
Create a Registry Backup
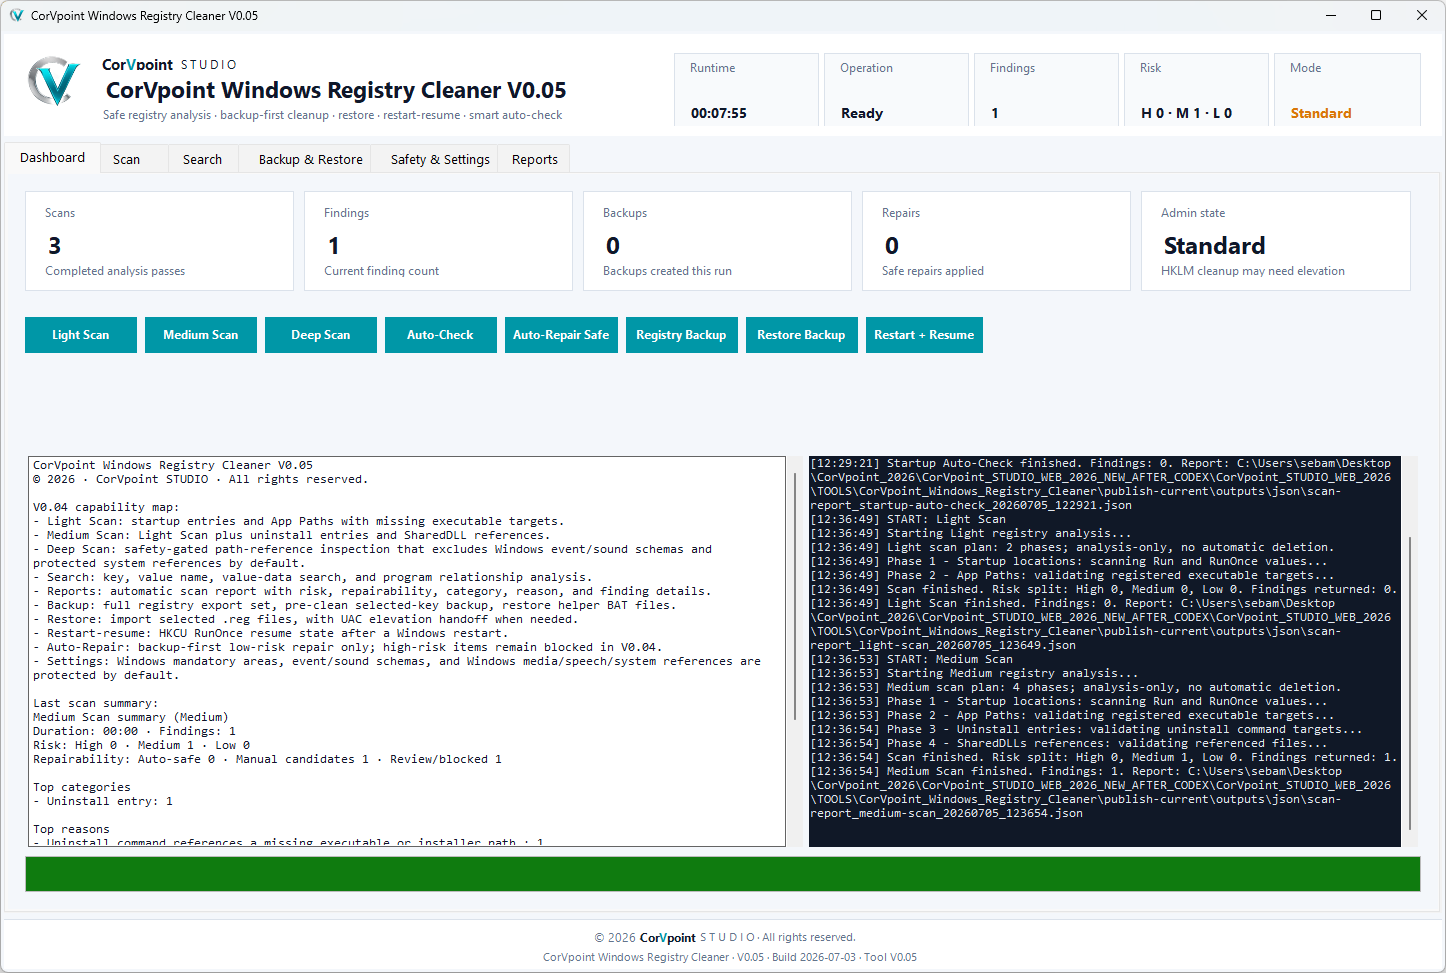click(681, 335)
